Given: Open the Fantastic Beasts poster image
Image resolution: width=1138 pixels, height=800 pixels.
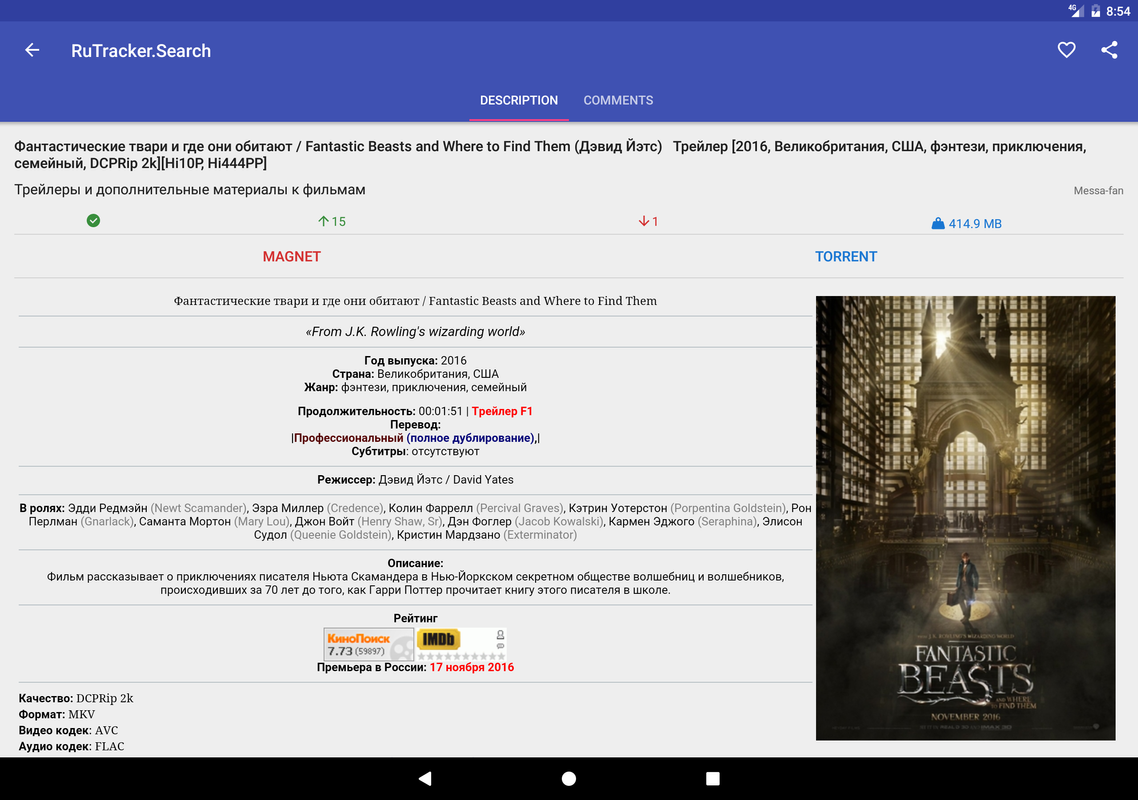Looking at the screenshot, I should click(965, 518).
